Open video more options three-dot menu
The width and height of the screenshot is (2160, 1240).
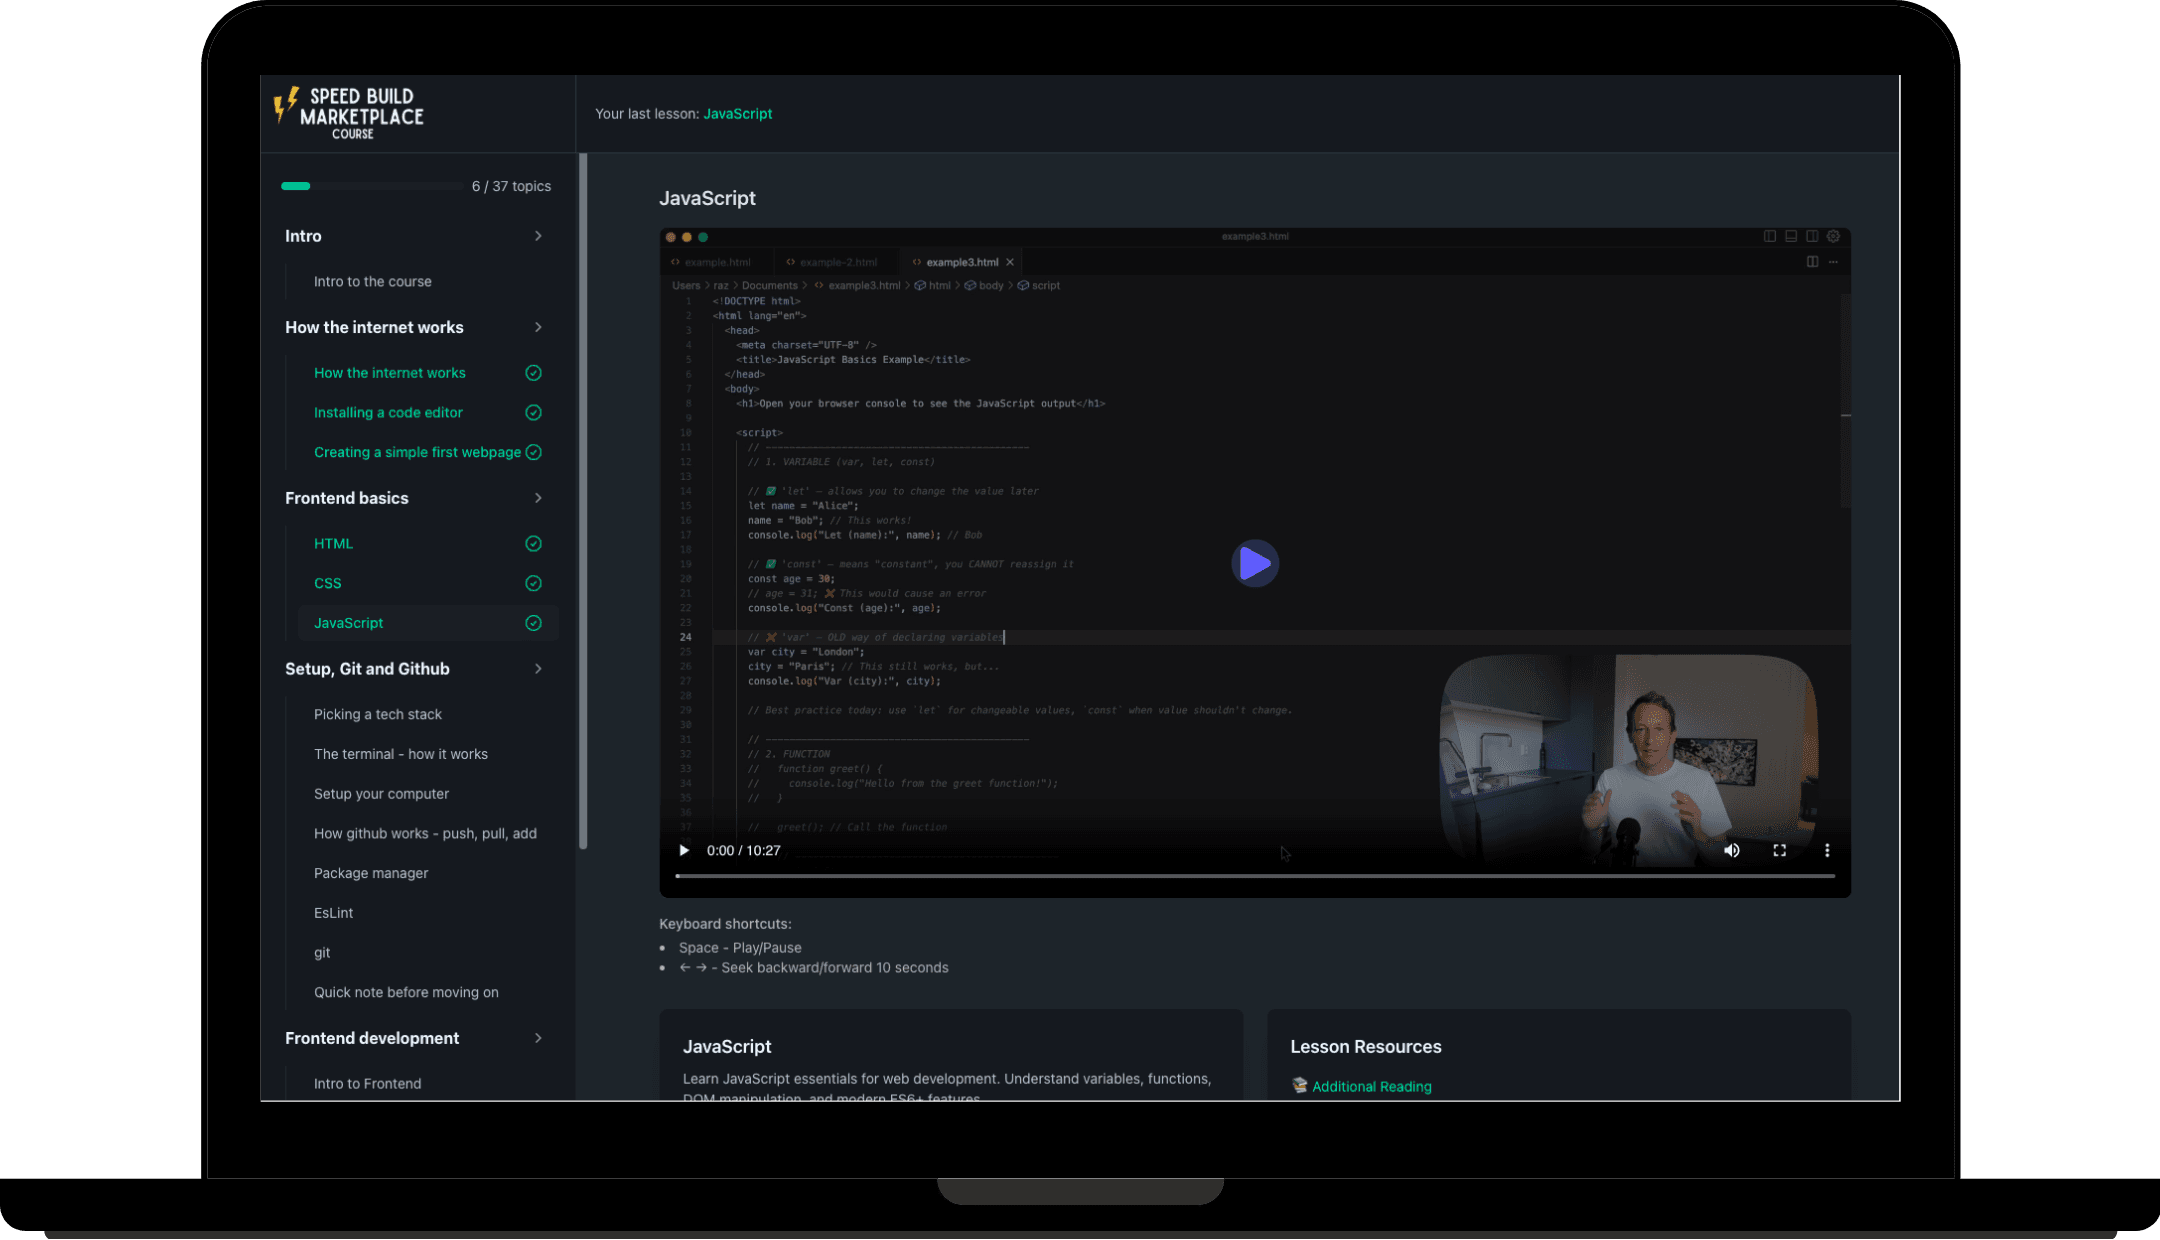click(x=1827, y=851)
